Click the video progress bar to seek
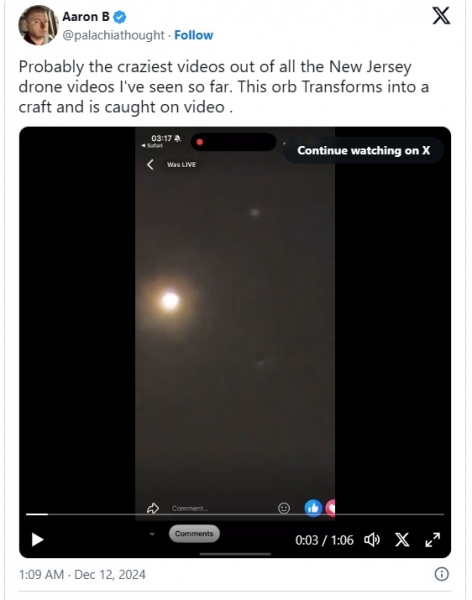 235,514
